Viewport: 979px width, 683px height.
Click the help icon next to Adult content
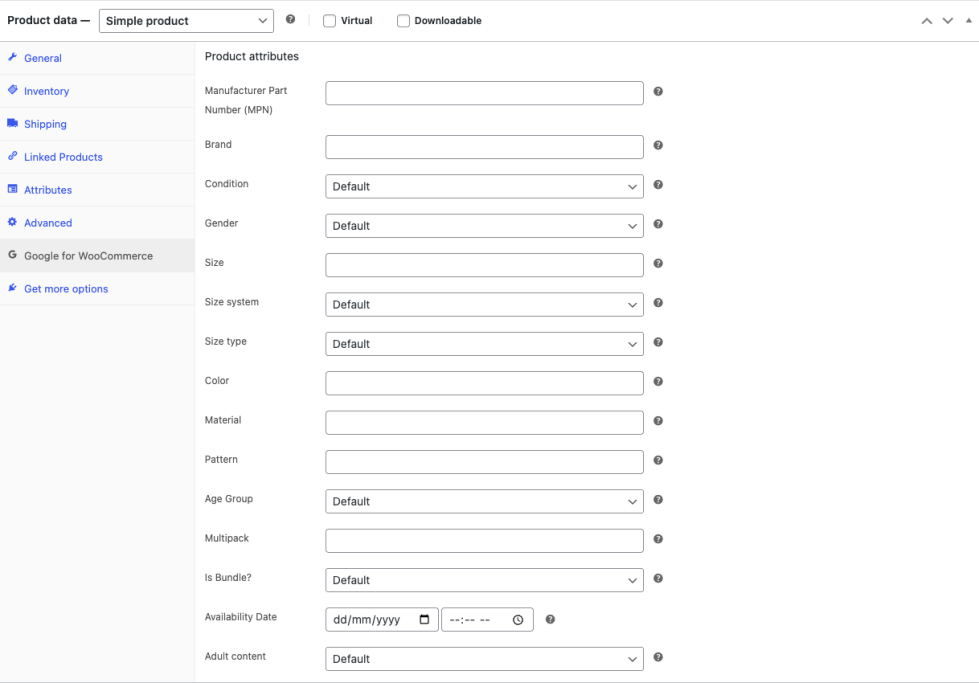pos(658,657)
